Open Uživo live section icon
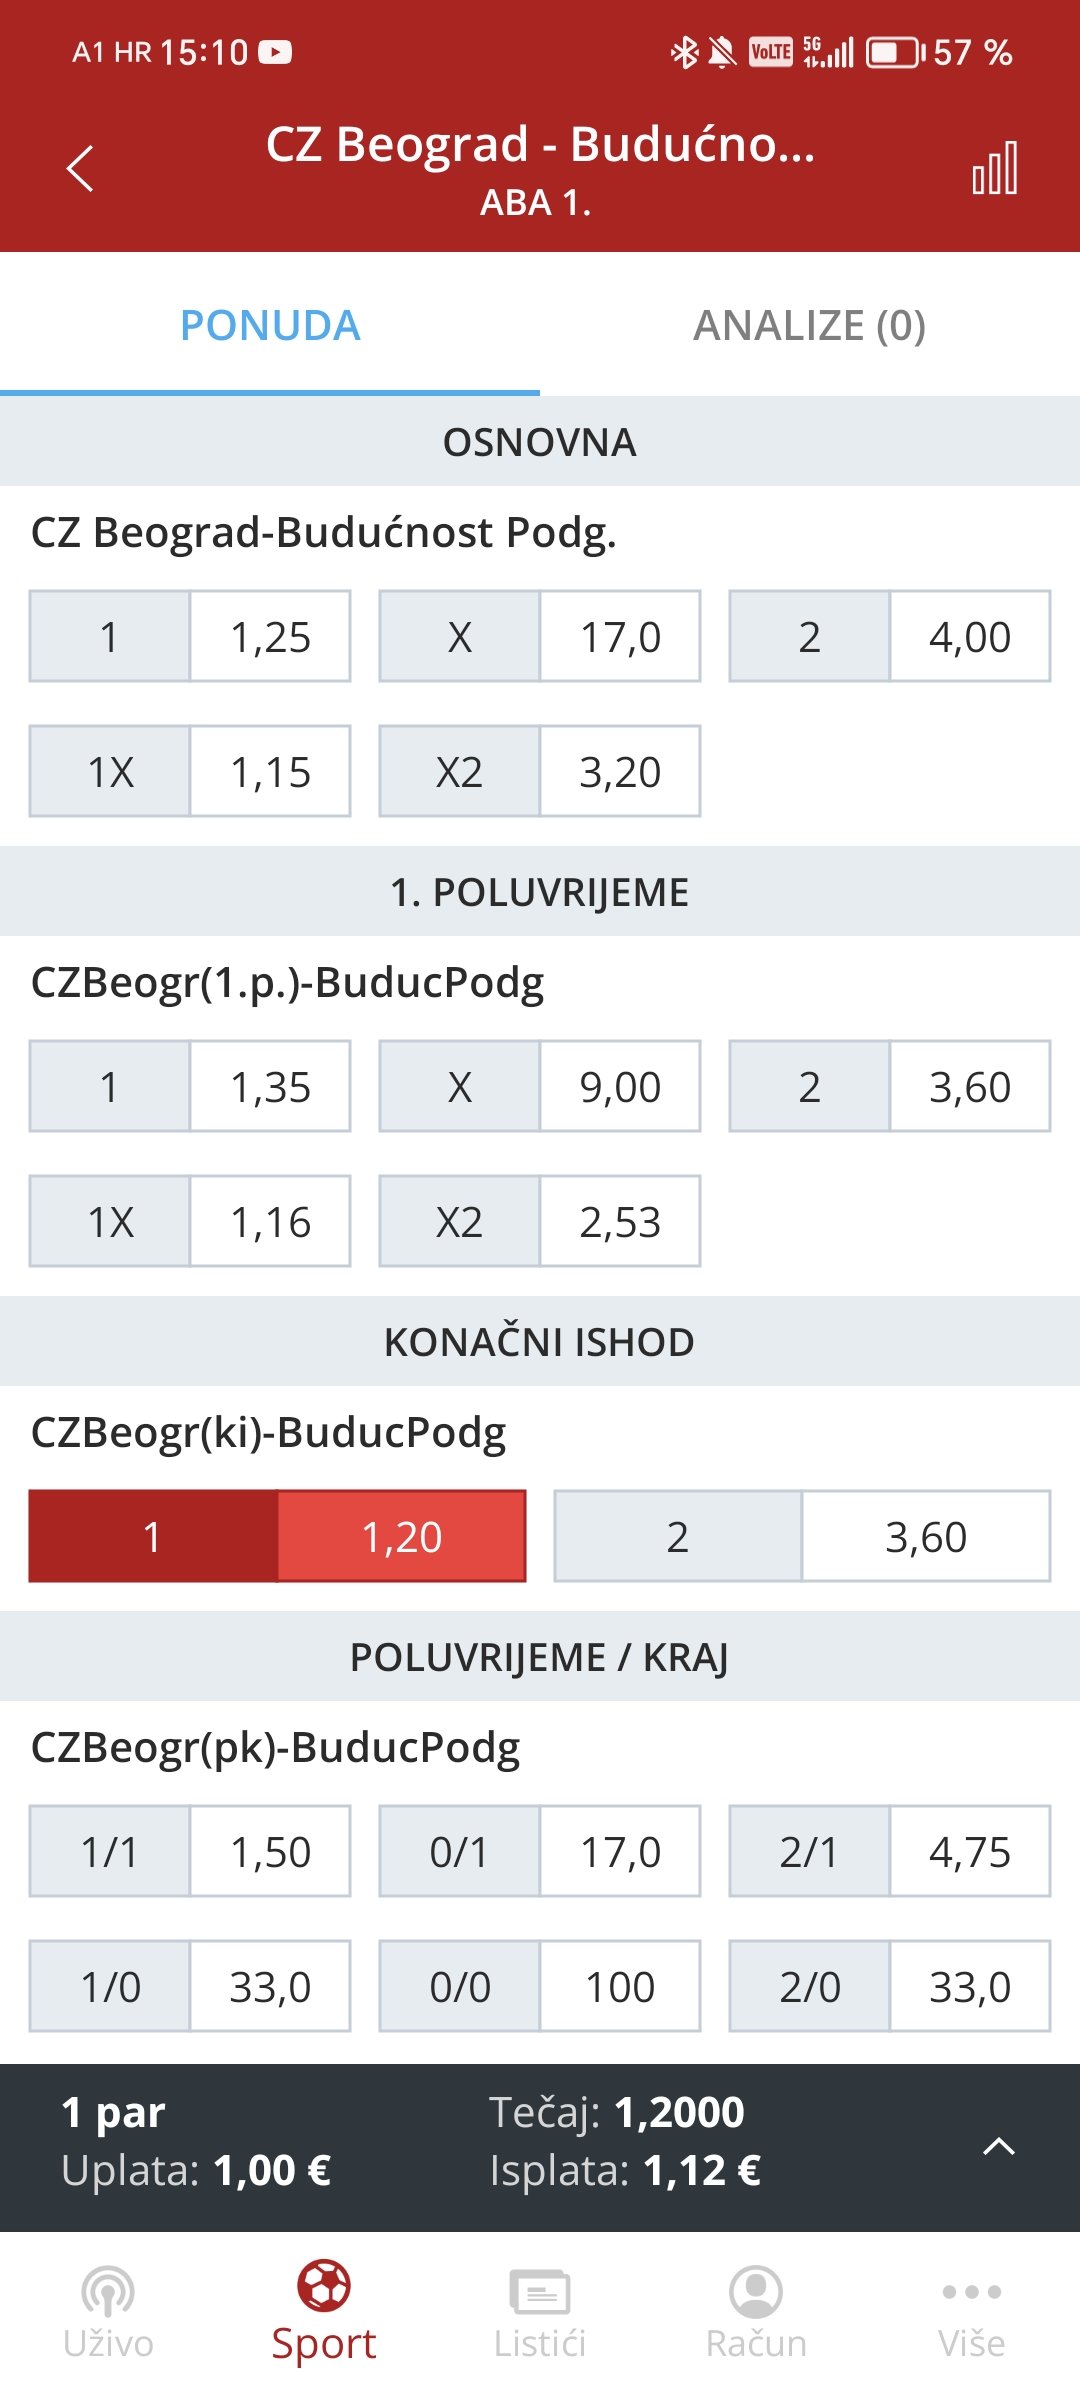 tap(108, 2290)
